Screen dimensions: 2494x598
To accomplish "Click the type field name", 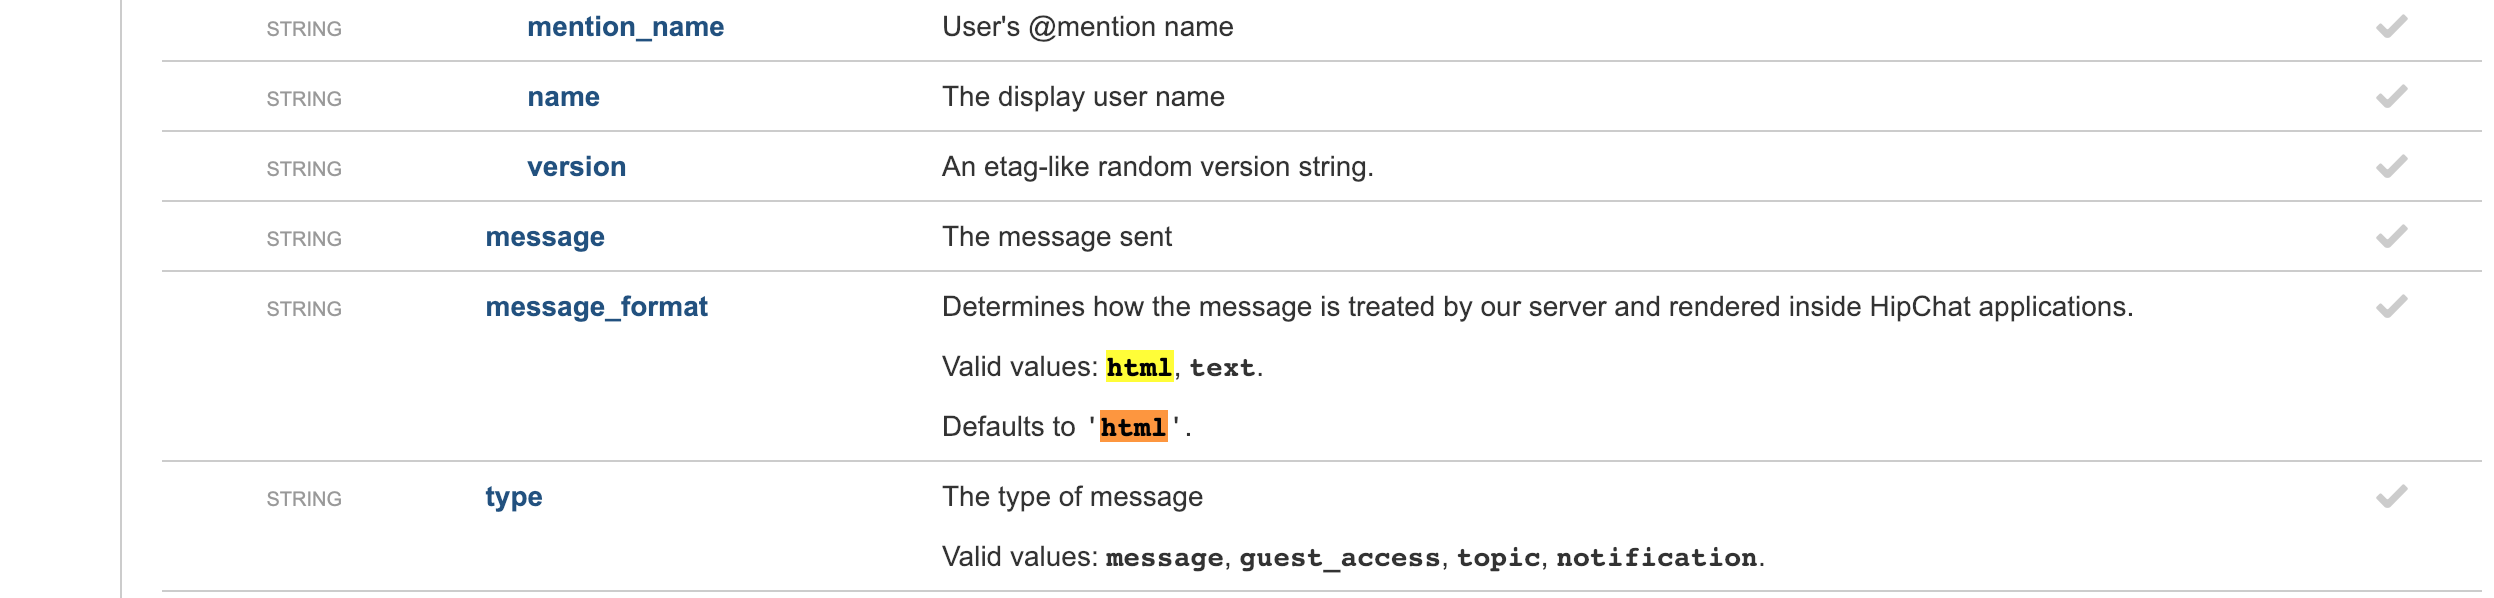I will pos(514,497).
